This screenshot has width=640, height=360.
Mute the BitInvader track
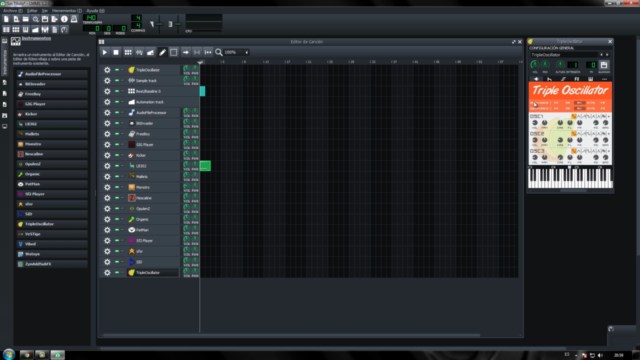(x=117, y=123)
